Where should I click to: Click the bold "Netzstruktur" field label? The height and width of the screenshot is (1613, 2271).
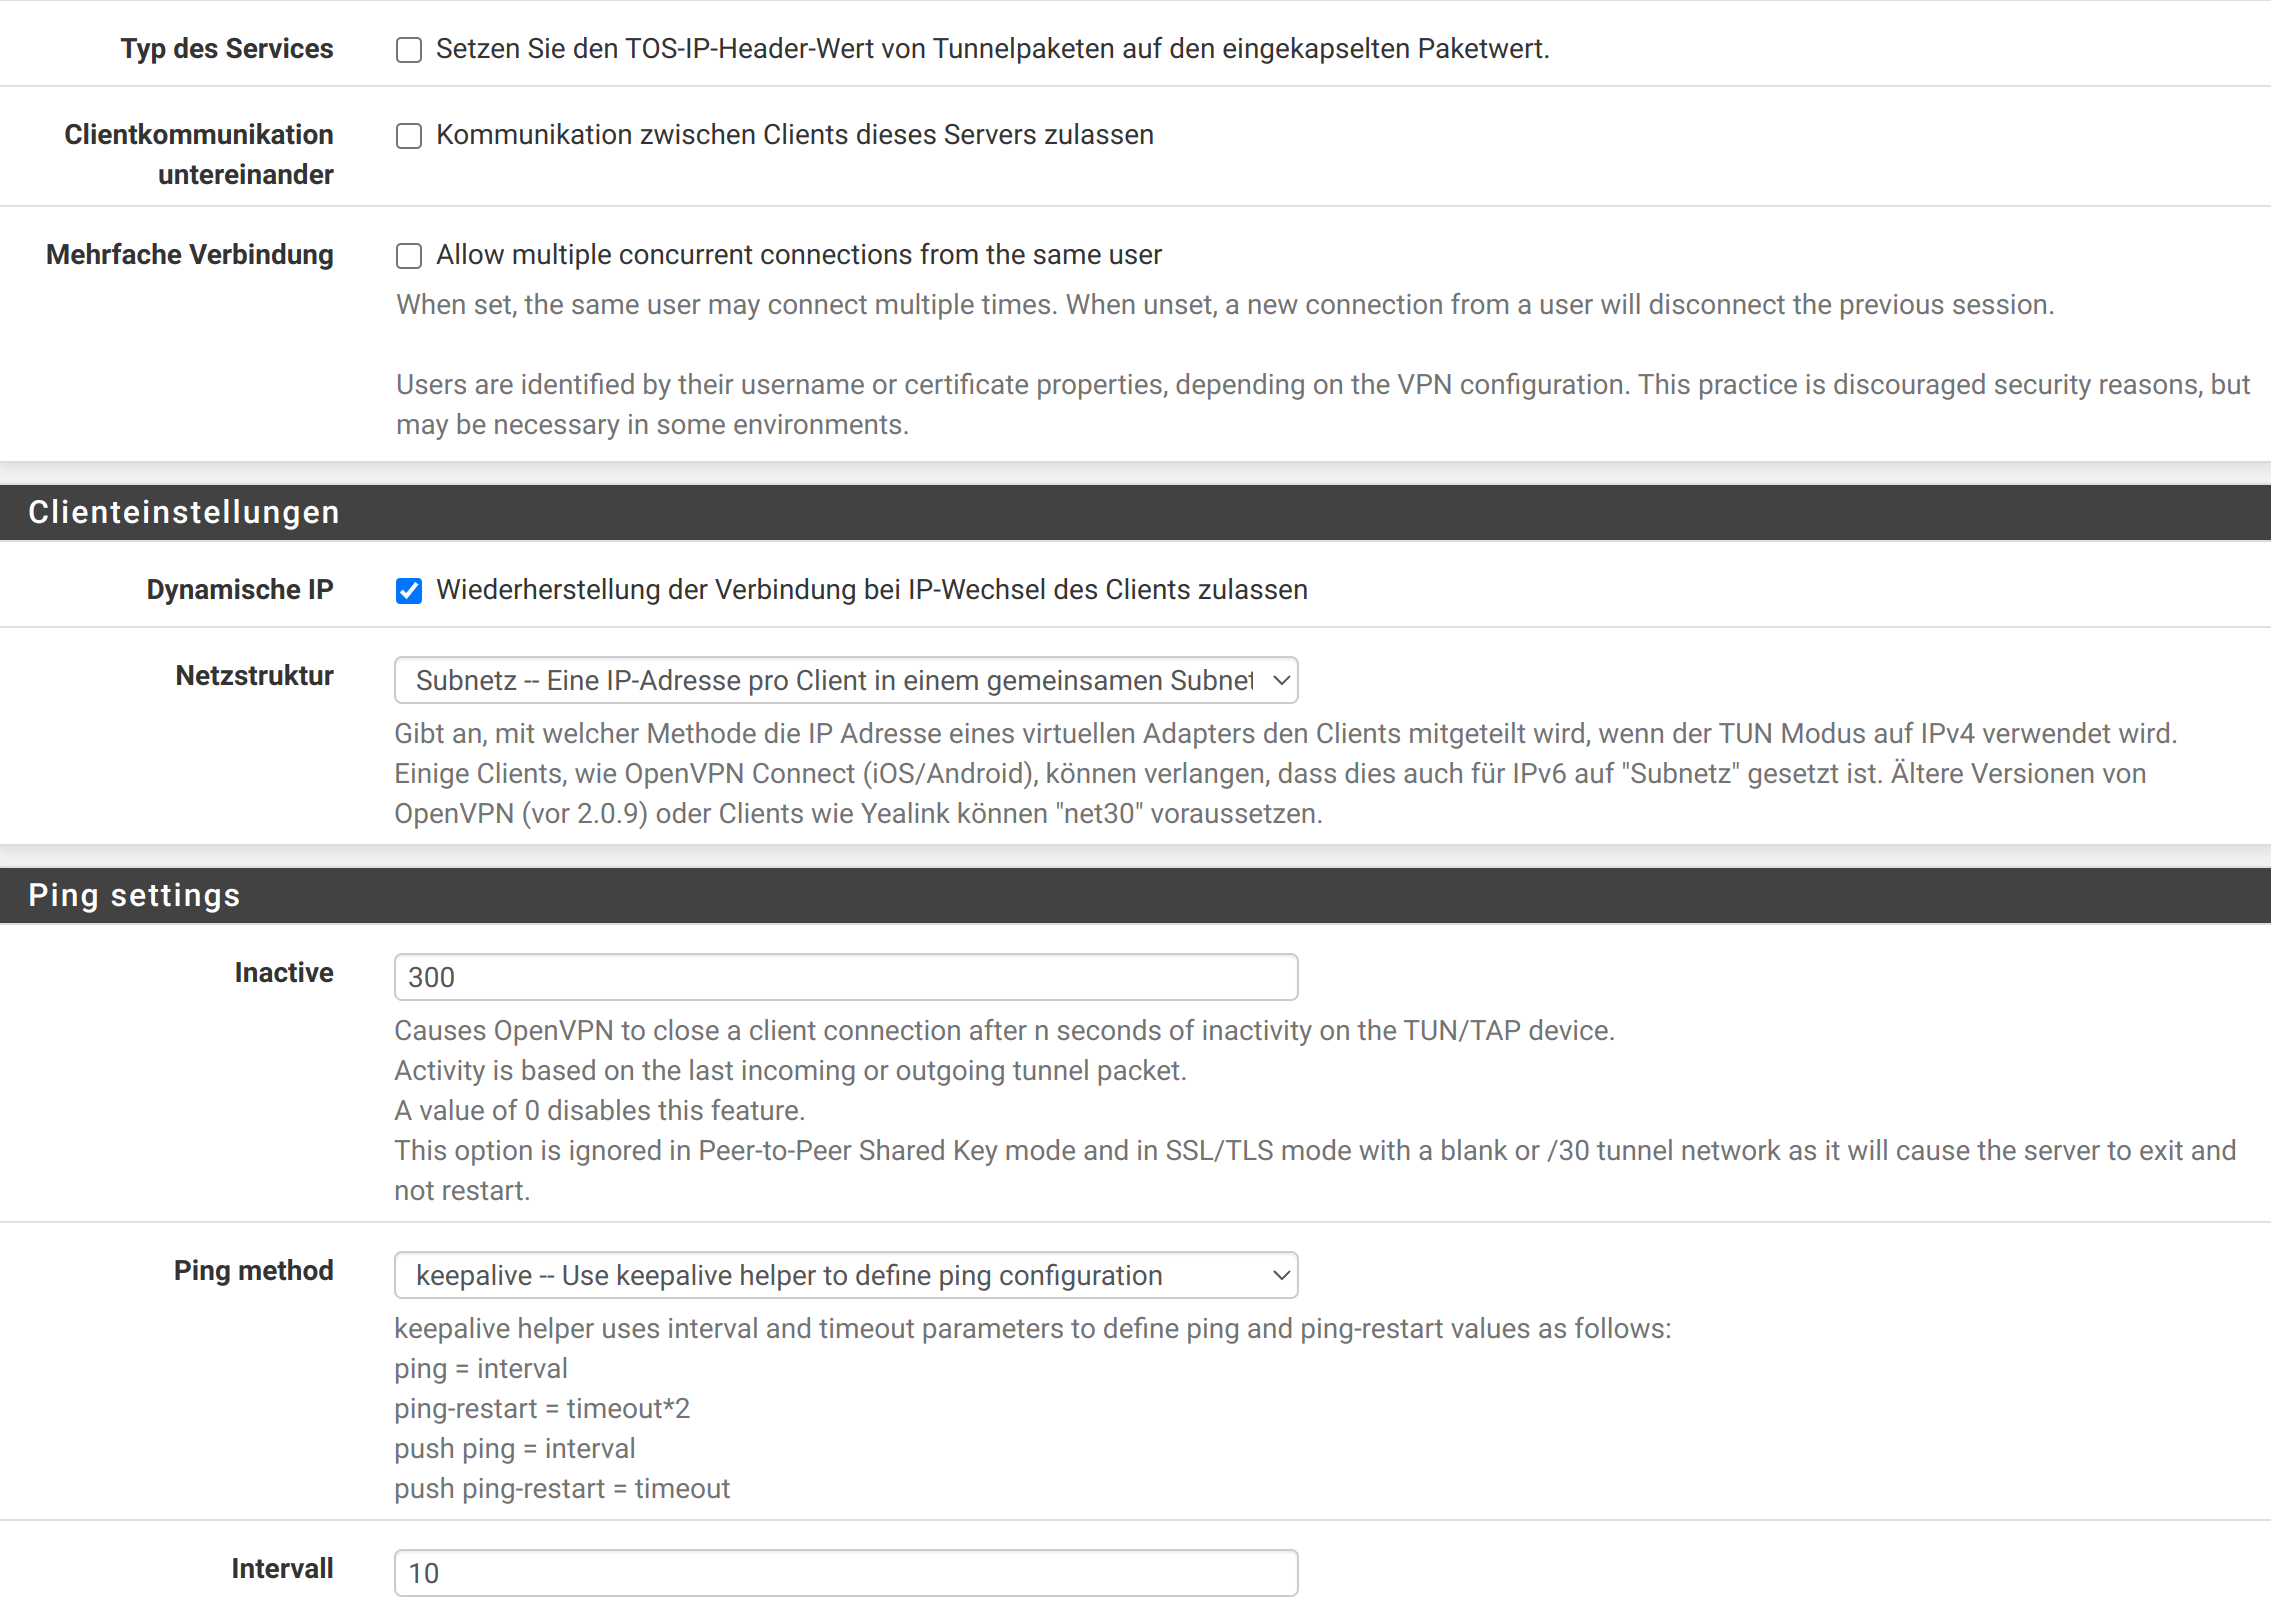[x=254, y=676]
